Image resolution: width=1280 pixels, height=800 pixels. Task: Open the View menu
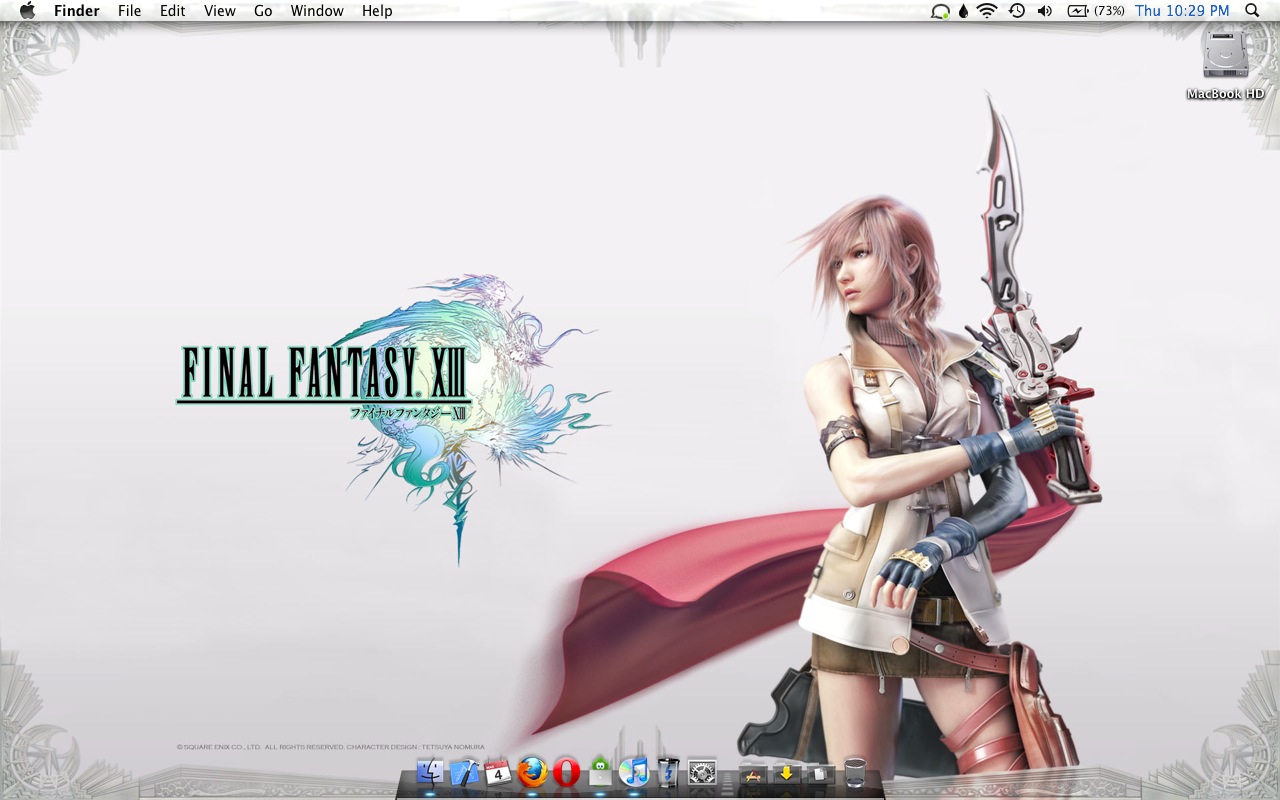coord(220,11)
